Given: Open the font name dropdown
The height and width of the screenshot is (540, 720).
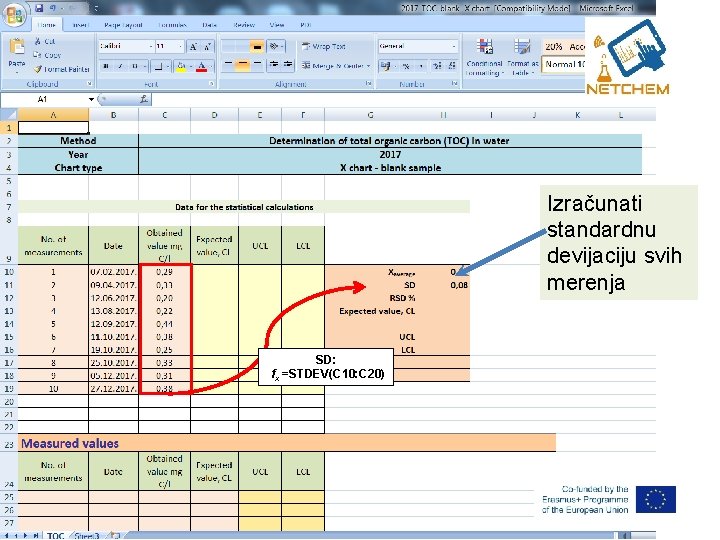Looking at the screenshot, I should (151, 46).
